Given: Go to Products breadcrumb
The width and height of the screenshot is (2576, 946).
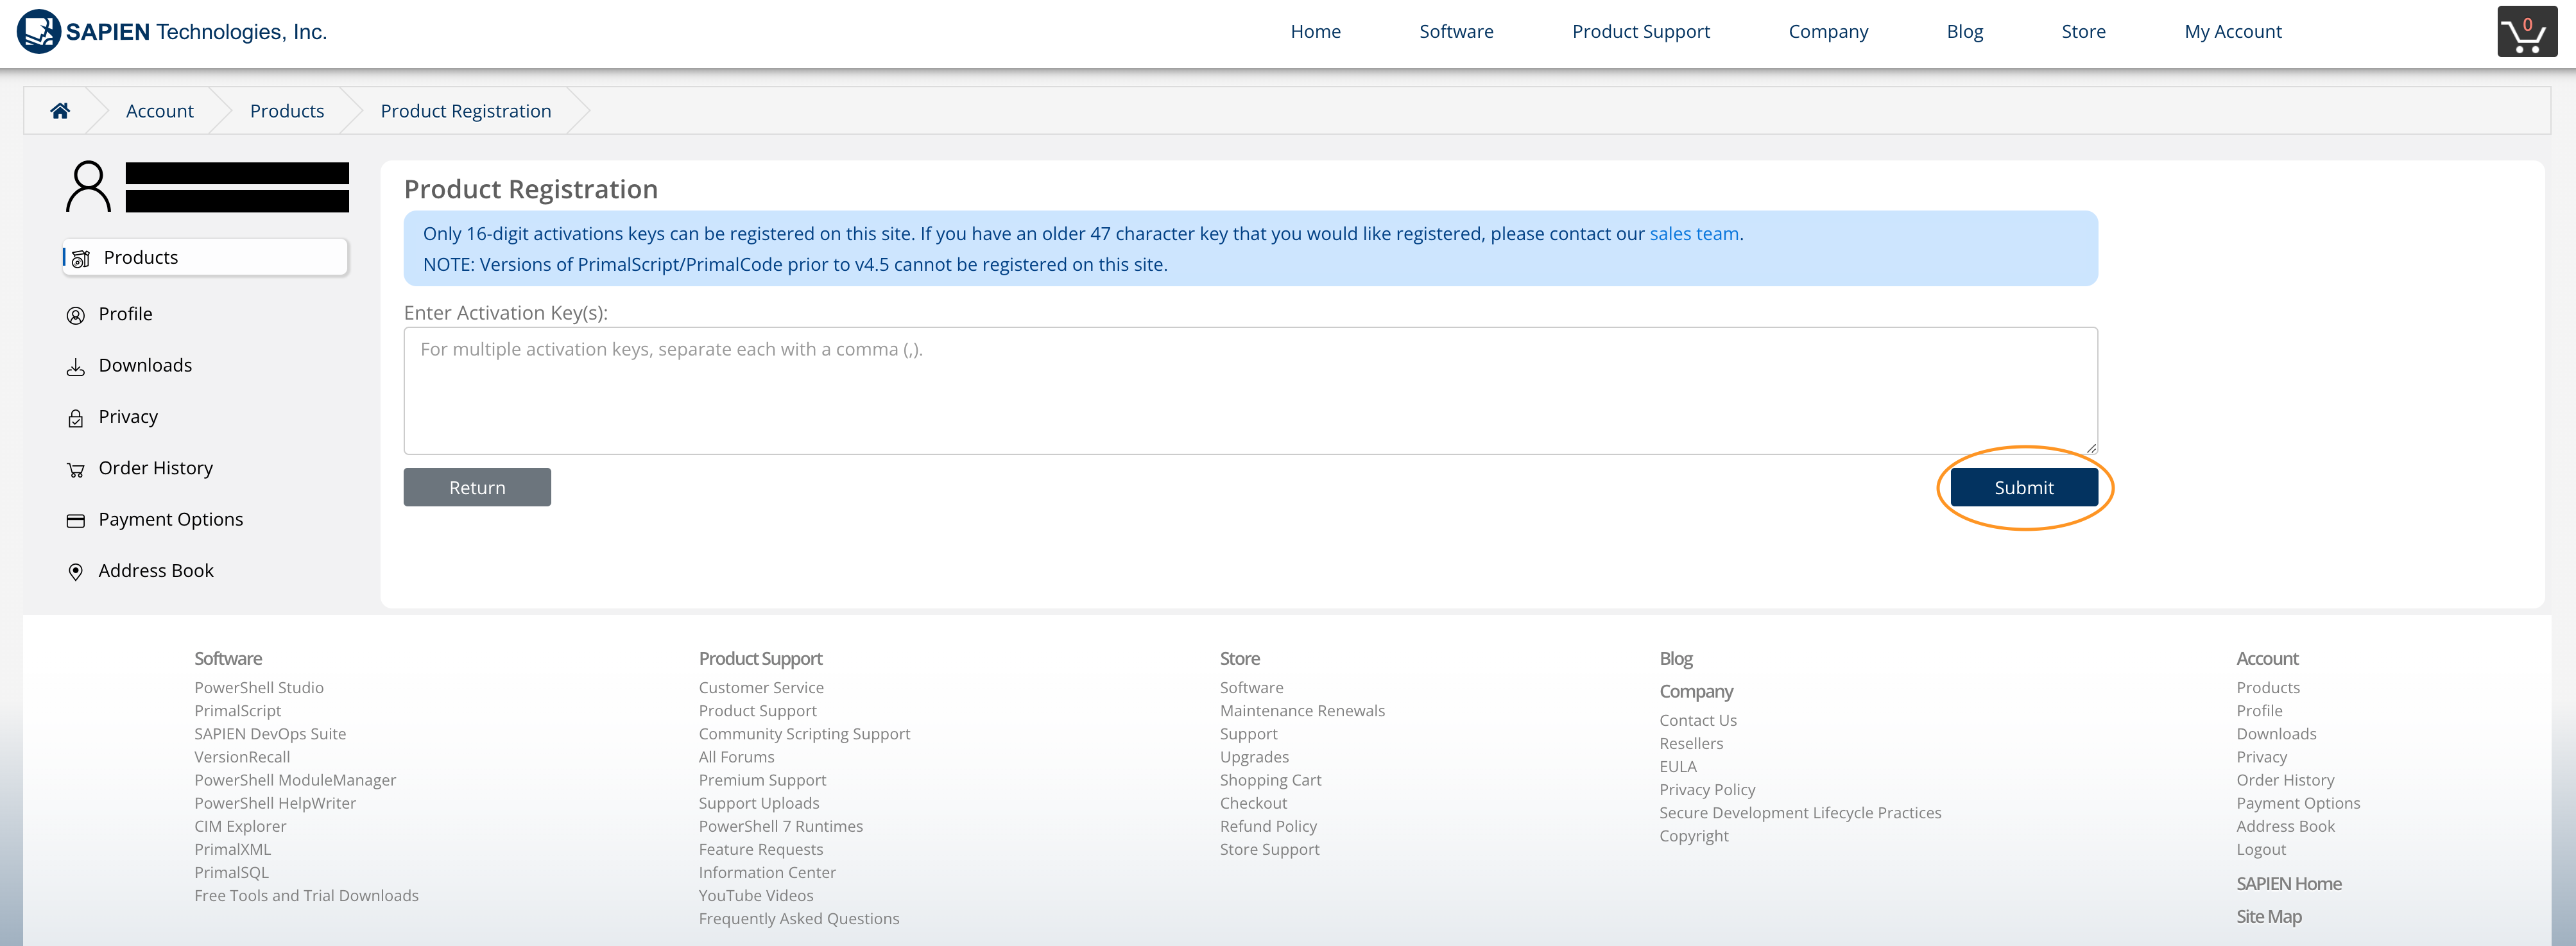Looking at the screenshot, I should [287, 111].
